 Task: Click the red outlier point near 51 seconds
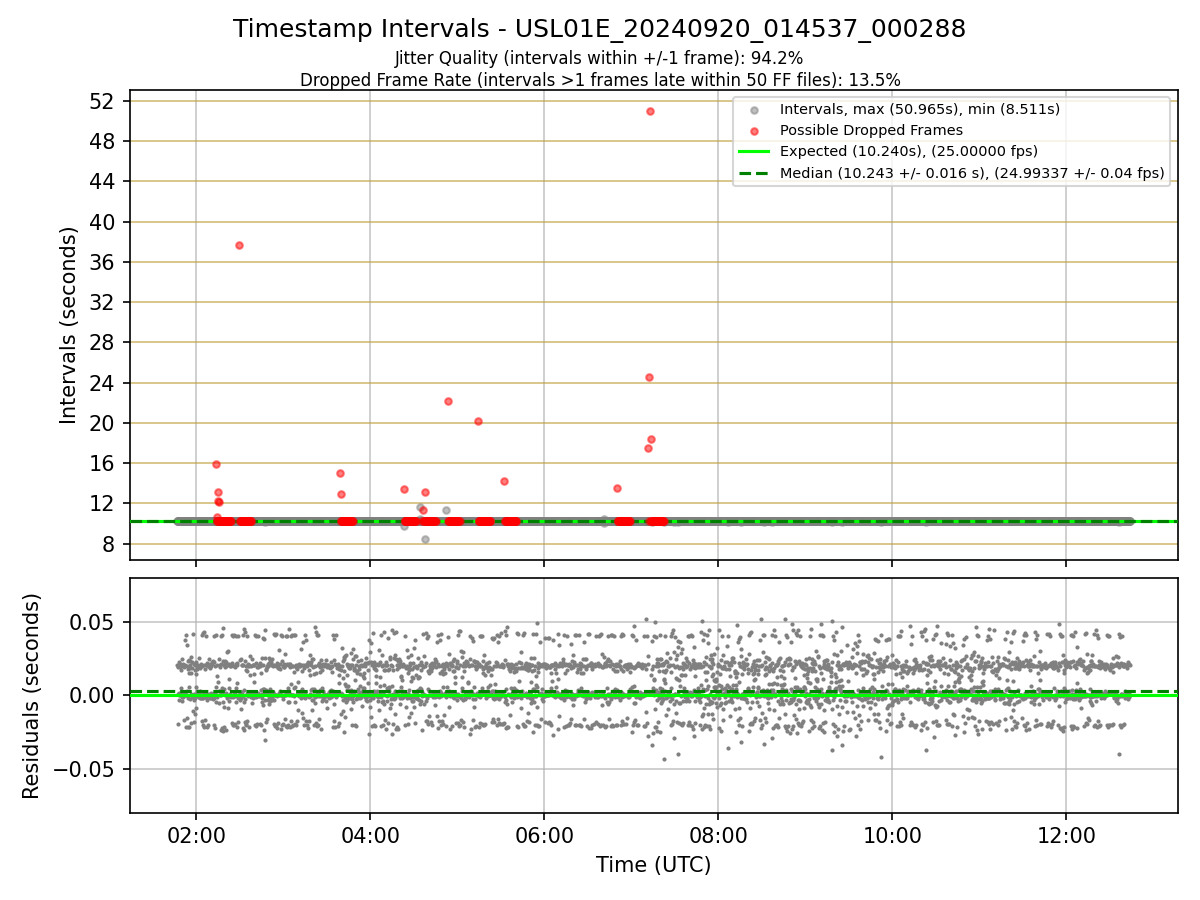(650, 111)
